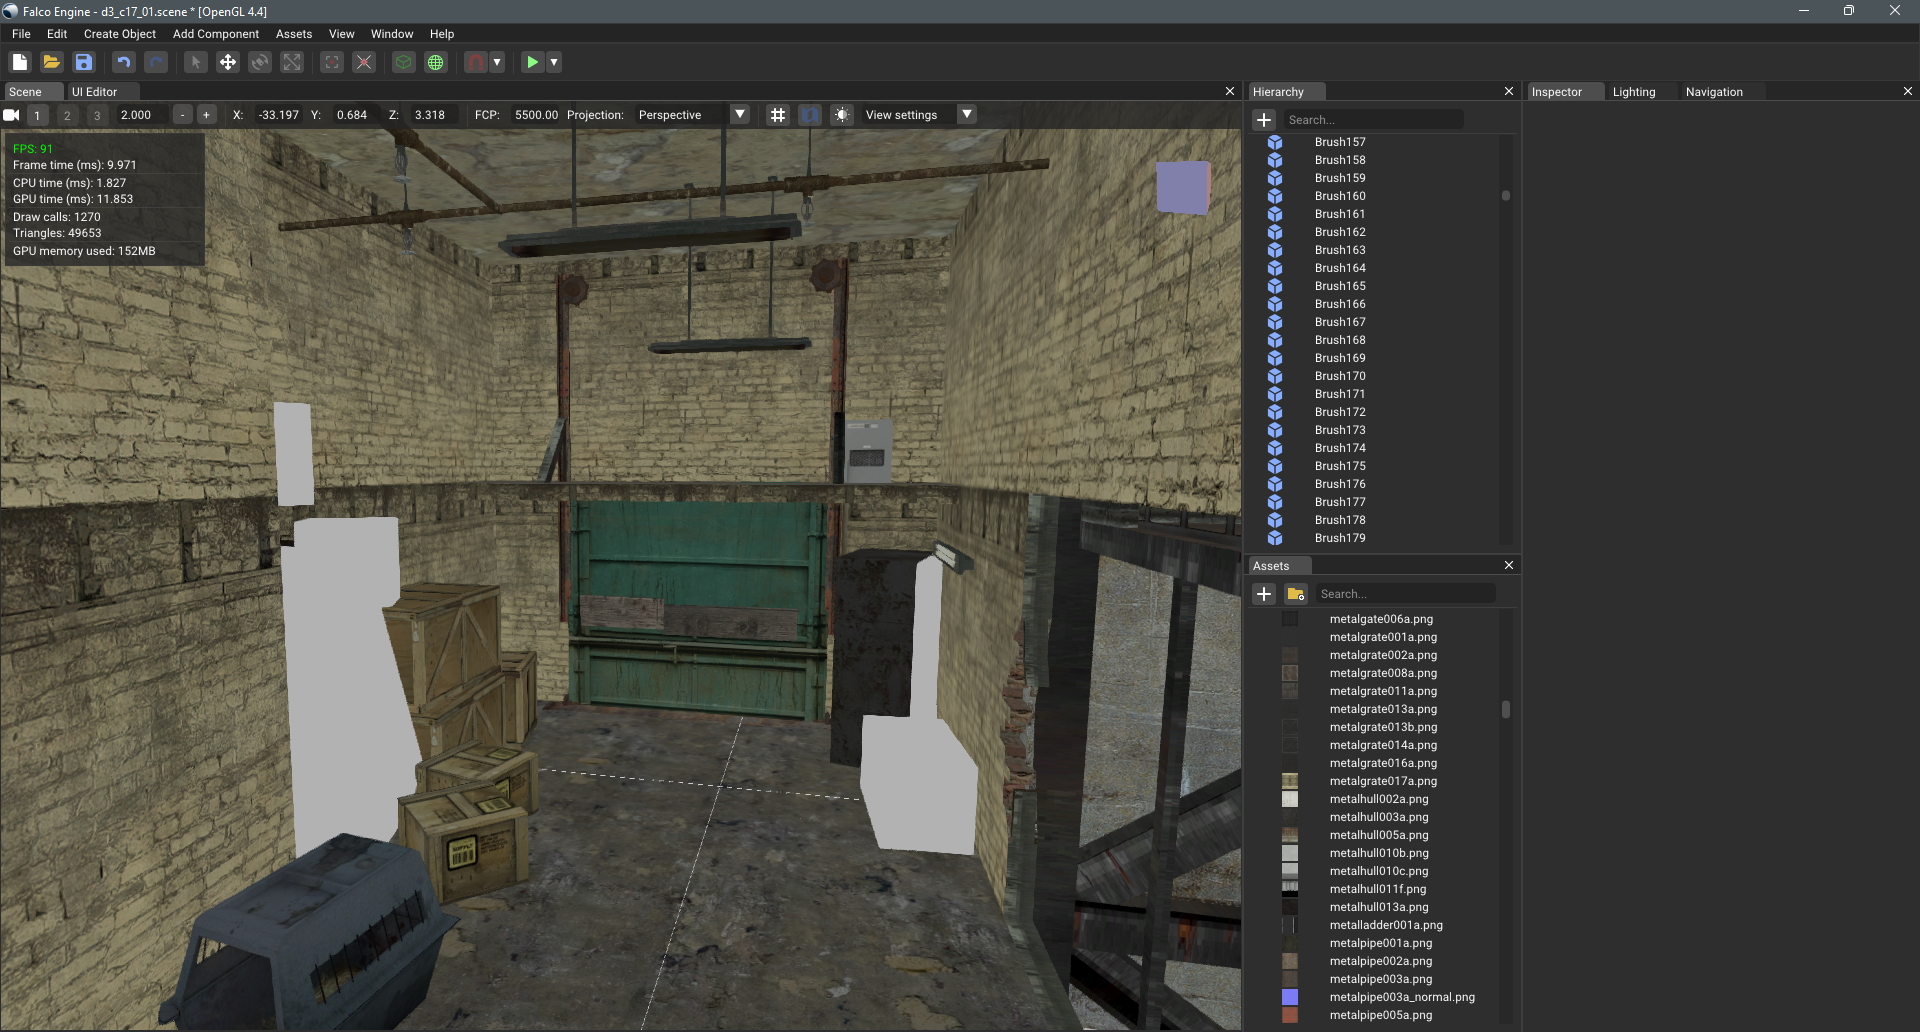Viewport: 1920px width, 1032px height.
Task: Open the Window menu
Action: (x=392, y=34)
